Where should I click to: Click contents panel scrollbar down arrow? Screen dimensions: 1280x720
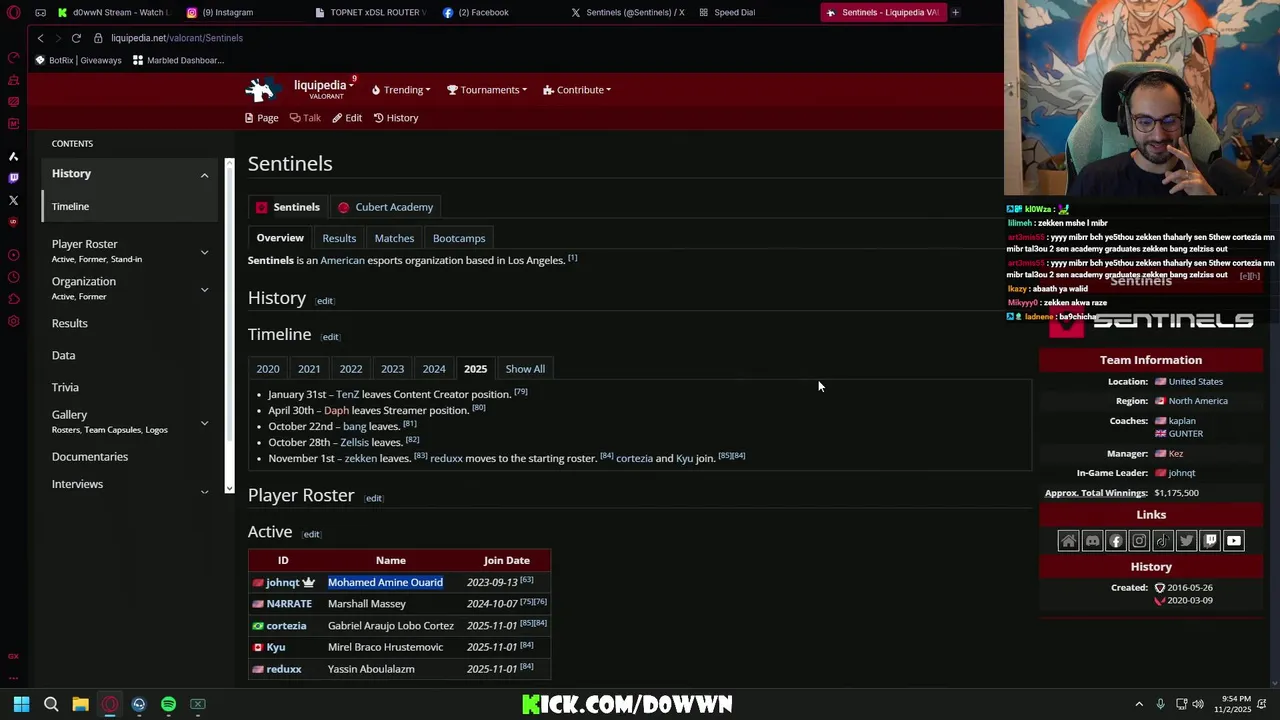tap(229, 489)
